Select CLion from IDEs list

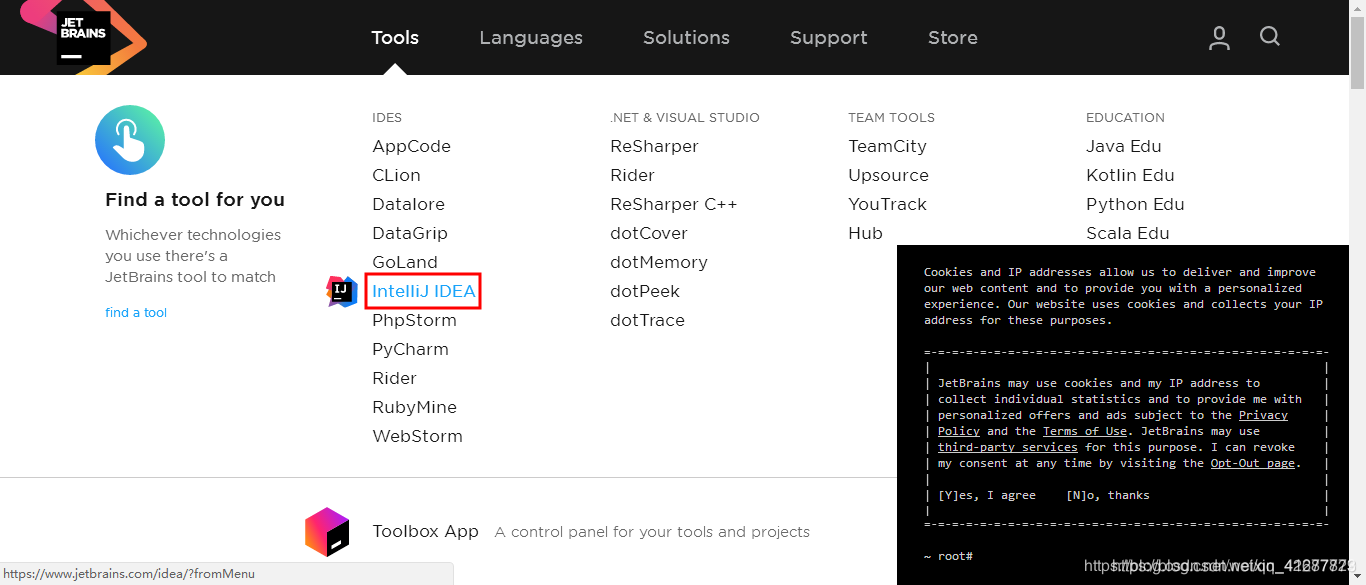coord(397,175)
